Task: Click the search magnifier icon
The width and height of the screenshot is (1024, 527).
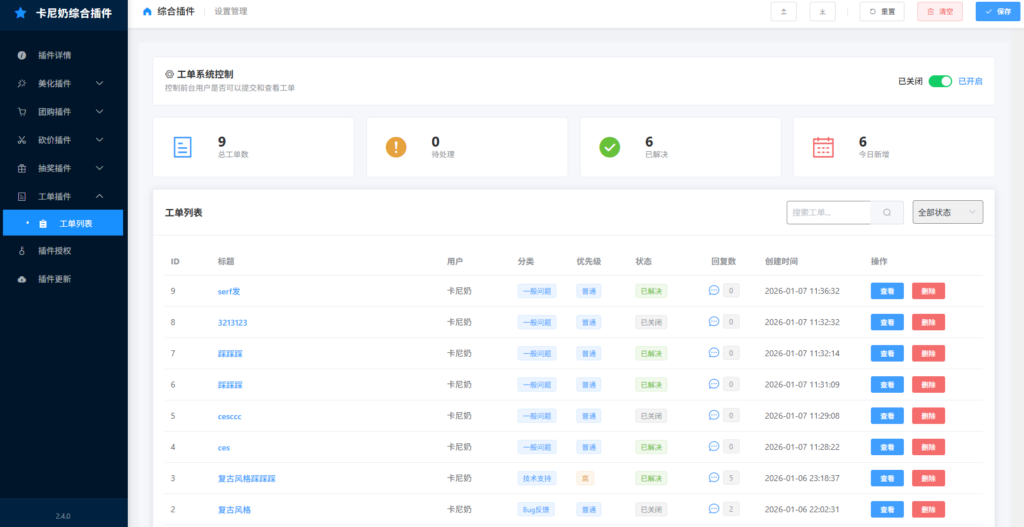Action: coord(887,212)
